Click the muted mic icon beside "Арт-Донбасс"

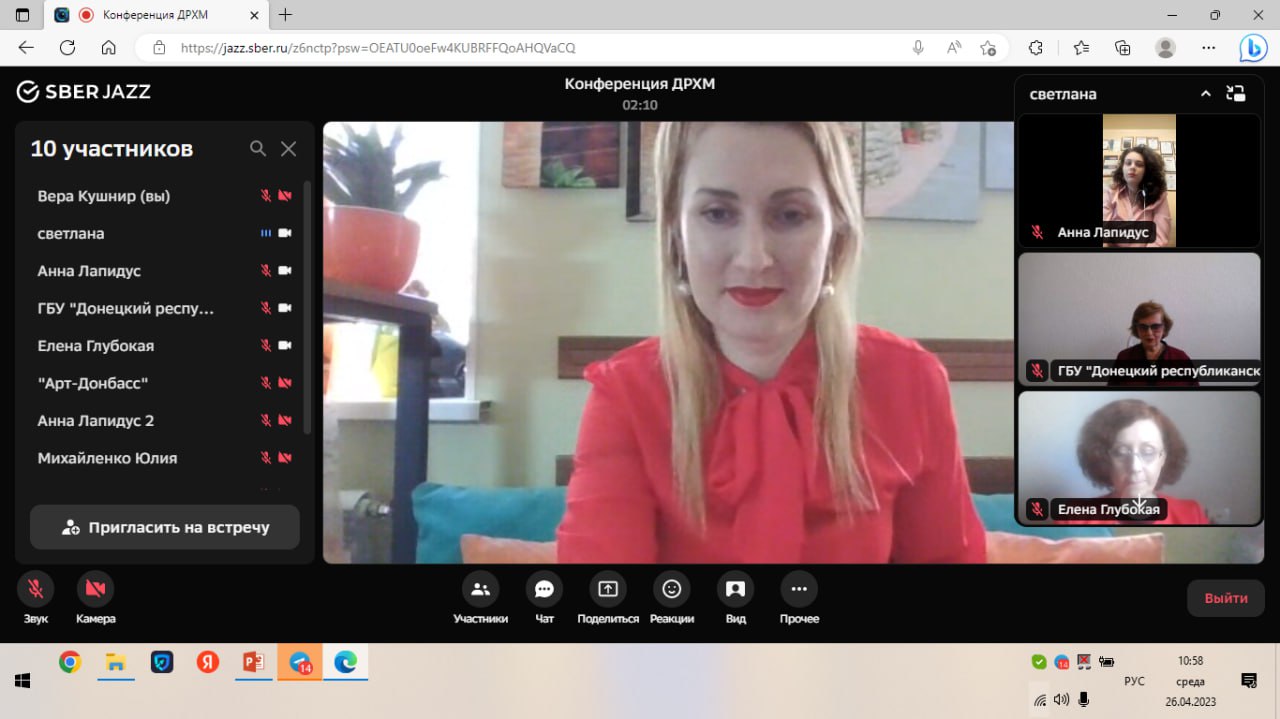coord(266,383)
